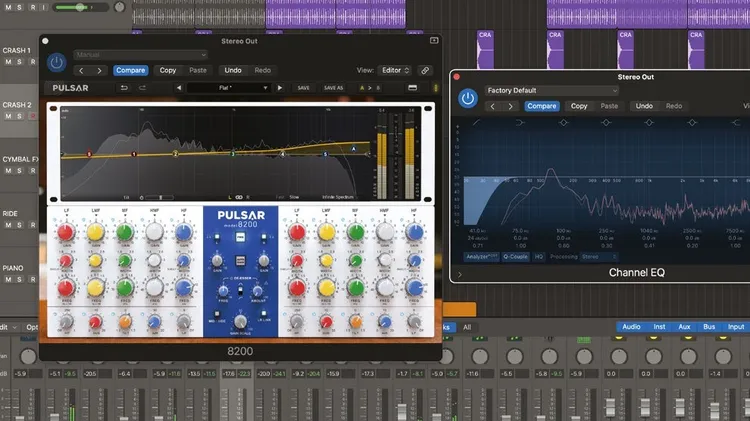Click the stereo link icon between L and R

click(x=239, y=197)
